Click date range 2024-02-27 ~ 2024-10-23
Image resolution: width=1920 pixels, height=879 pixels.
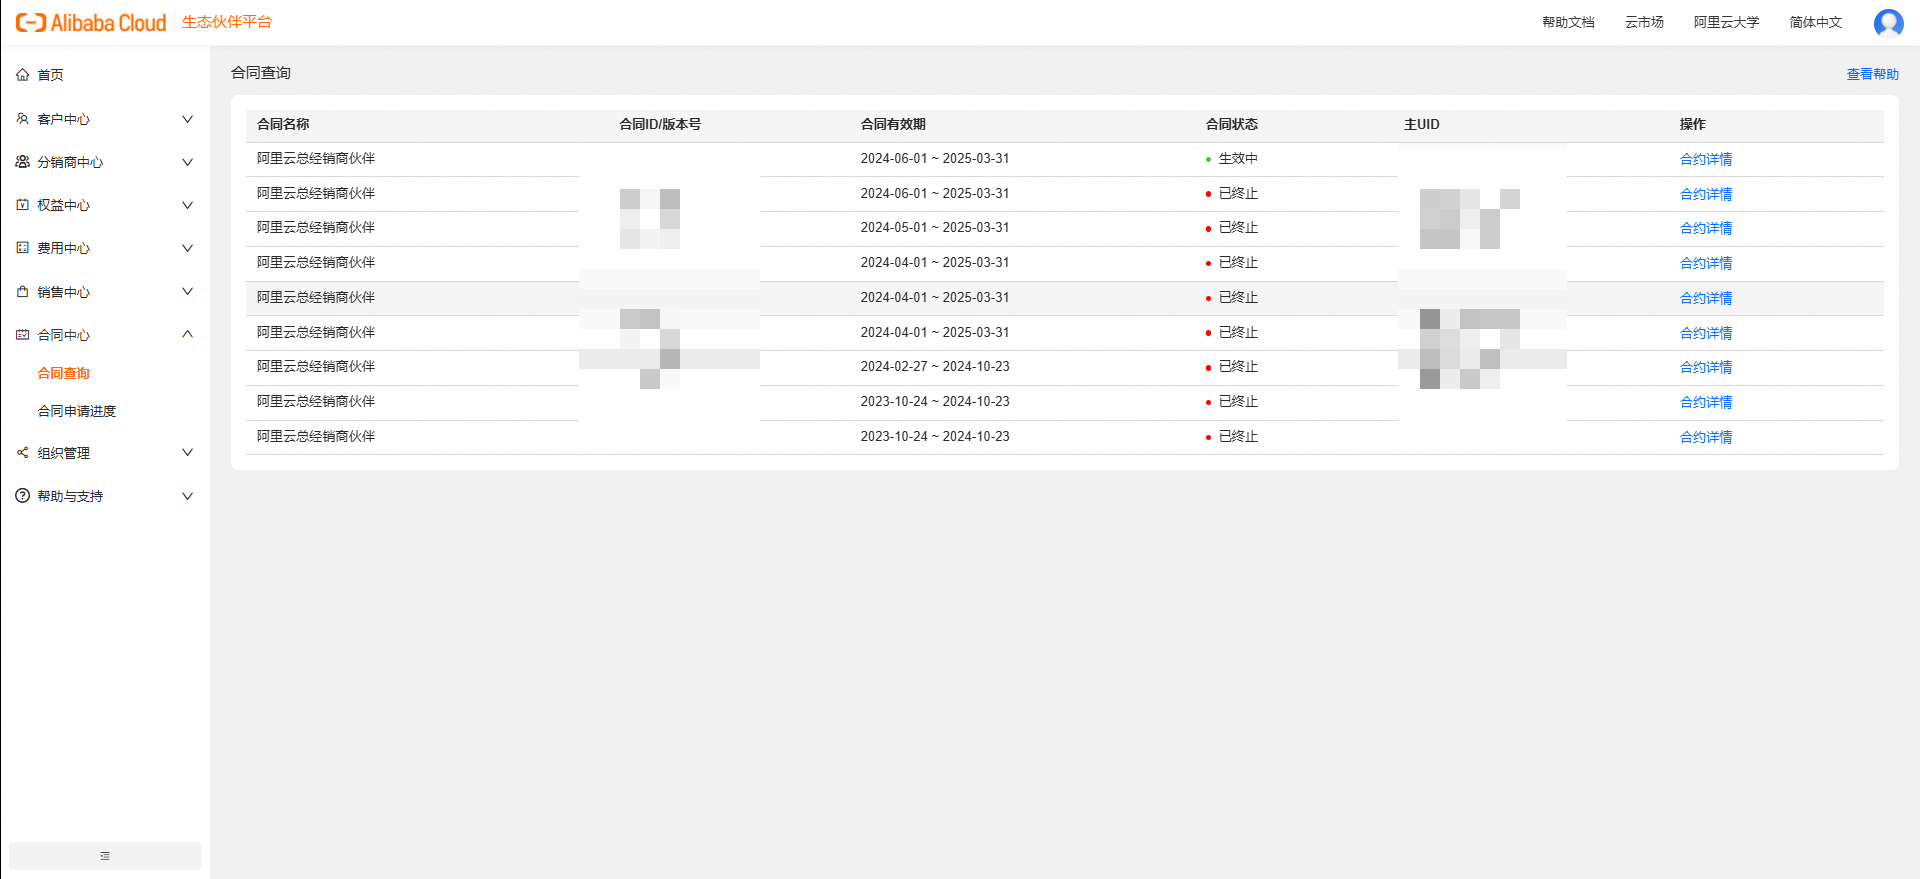[x=935, y=367]
